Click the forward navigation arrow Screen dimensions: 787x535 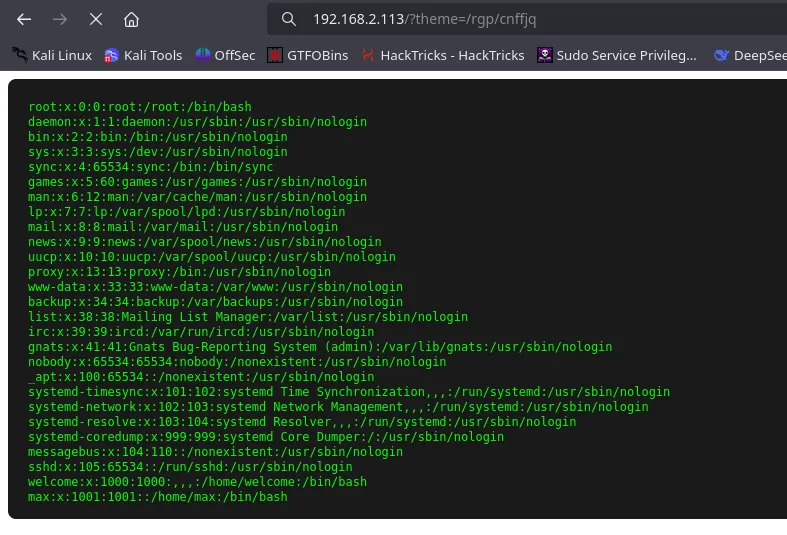tap(60, 19)
